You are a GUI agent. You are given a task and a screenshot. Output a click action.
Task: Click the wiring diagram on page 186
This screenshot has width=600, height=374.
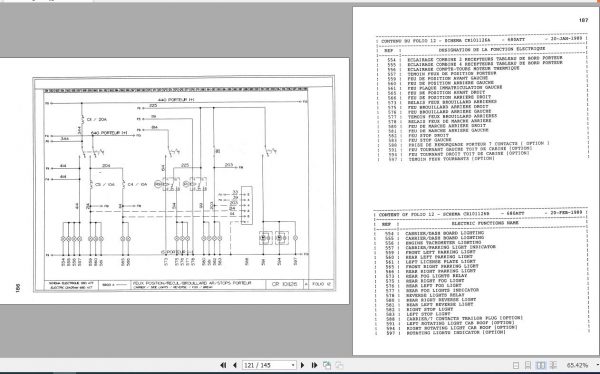184,185
